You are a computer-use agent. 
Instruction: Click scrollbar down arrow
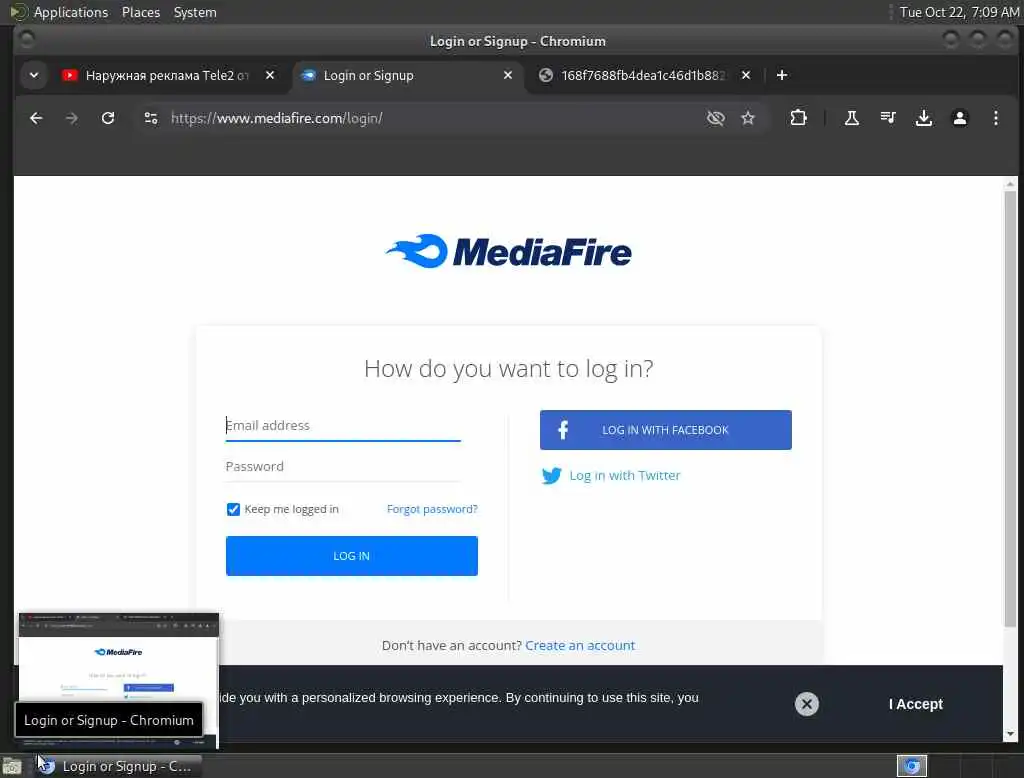point(1010,734)
